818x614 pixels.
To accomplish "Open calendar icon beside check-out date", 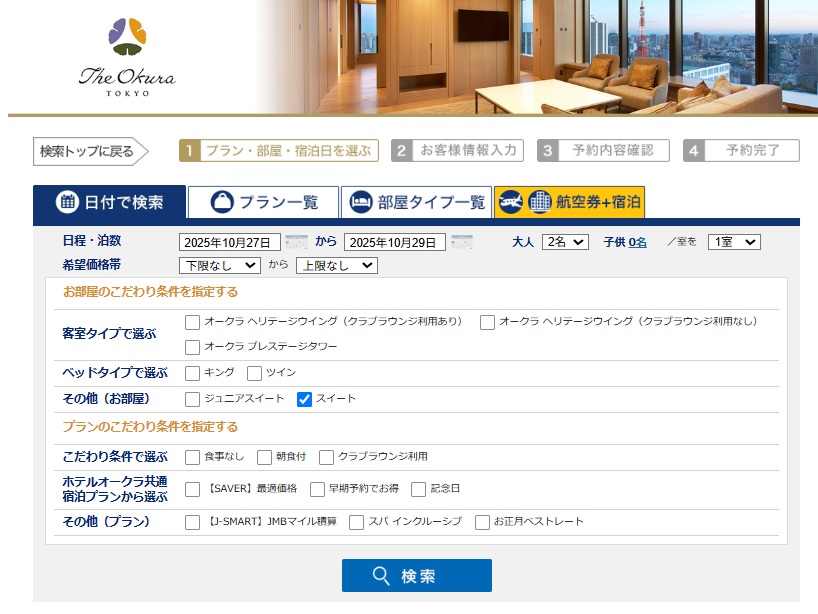I will (461, 242).
